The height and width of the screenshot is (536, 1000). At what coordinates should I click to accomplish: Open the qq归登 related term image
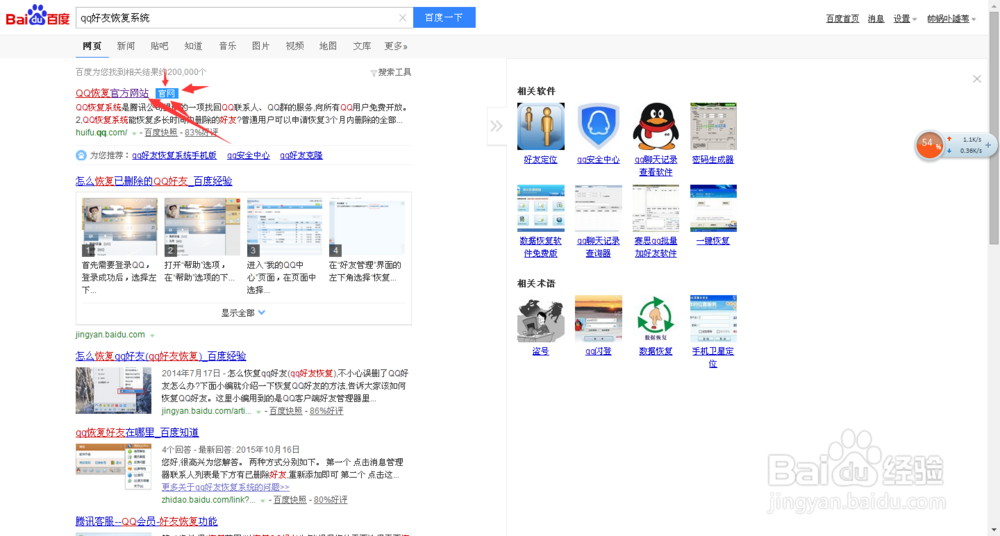(598, 318)
